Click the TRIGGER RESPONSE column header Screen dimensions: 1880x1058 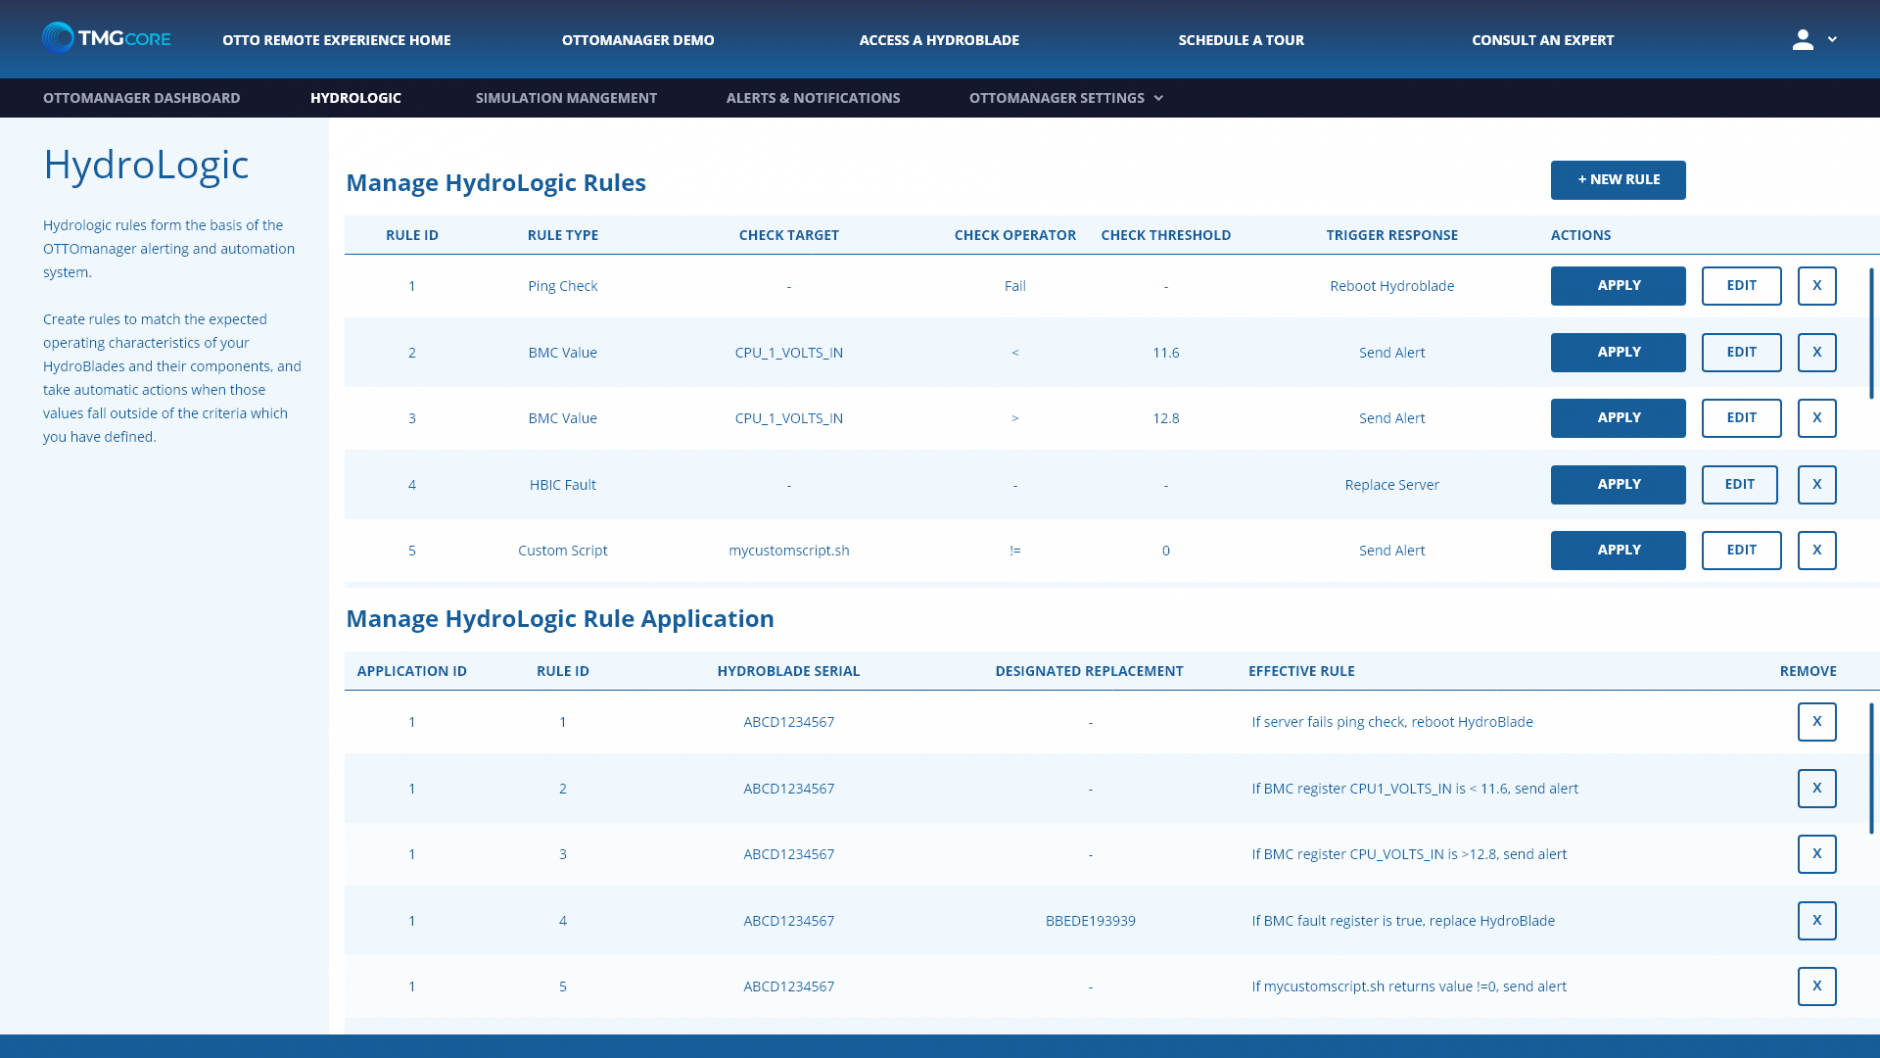point(1391,235)
